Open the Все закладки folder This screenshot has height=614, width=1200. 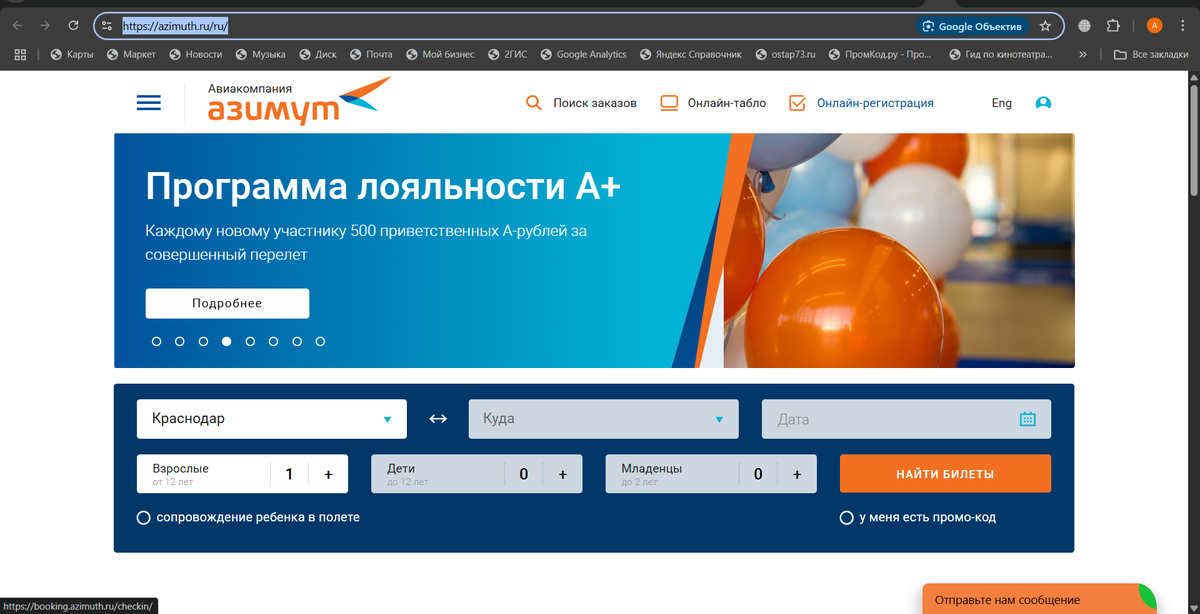point(1151,55)
